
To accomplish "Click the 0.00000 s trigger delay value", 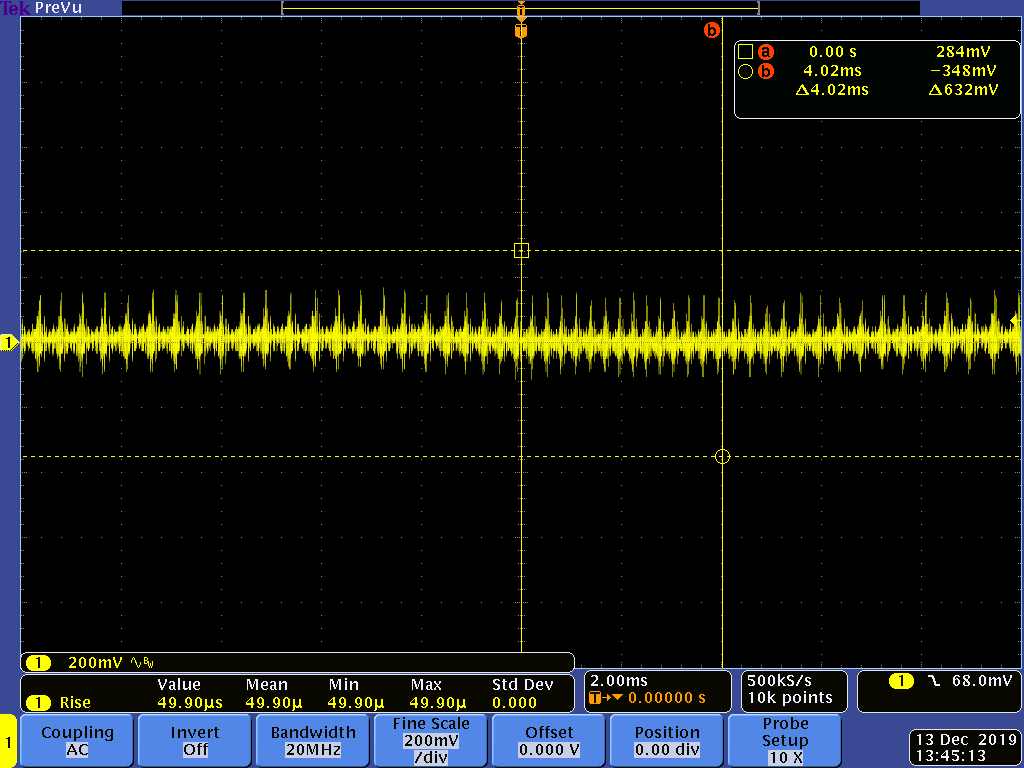I will click(x=667, y=698).
